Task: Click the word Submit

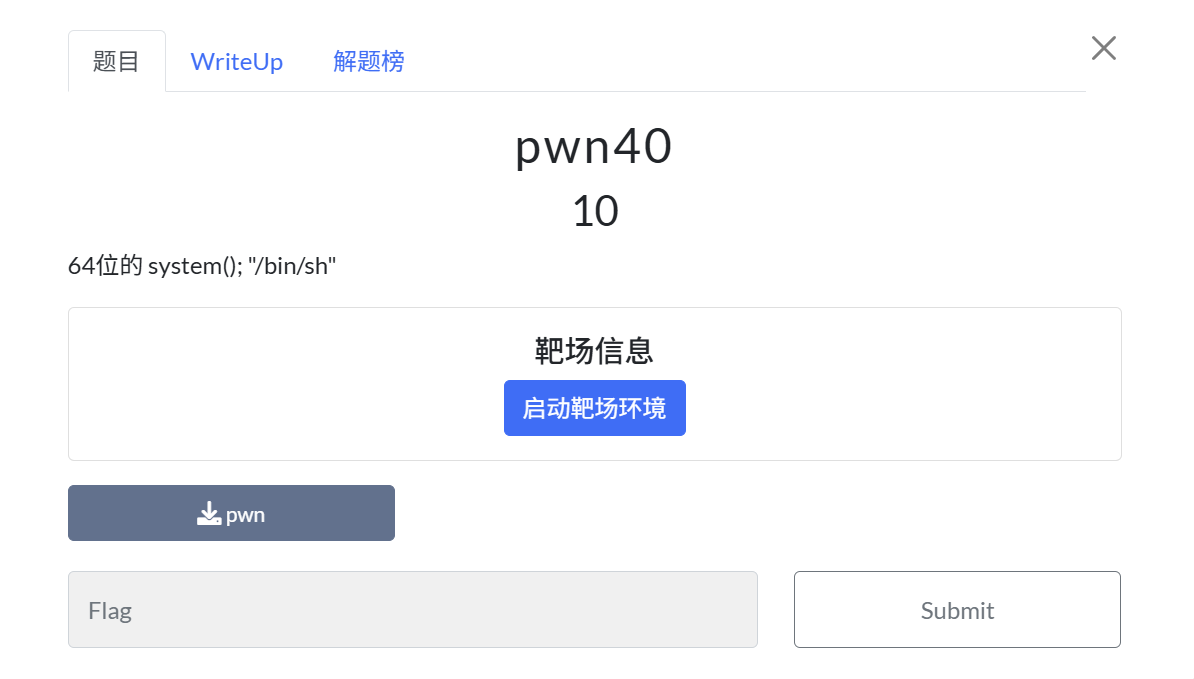Action: pos(957,610)
